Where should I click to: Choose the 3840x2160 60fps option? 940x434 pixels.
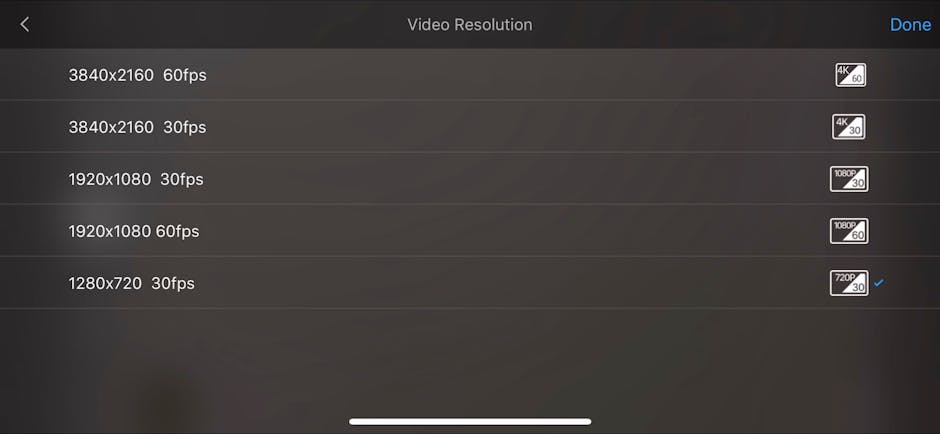coord(470,75)
